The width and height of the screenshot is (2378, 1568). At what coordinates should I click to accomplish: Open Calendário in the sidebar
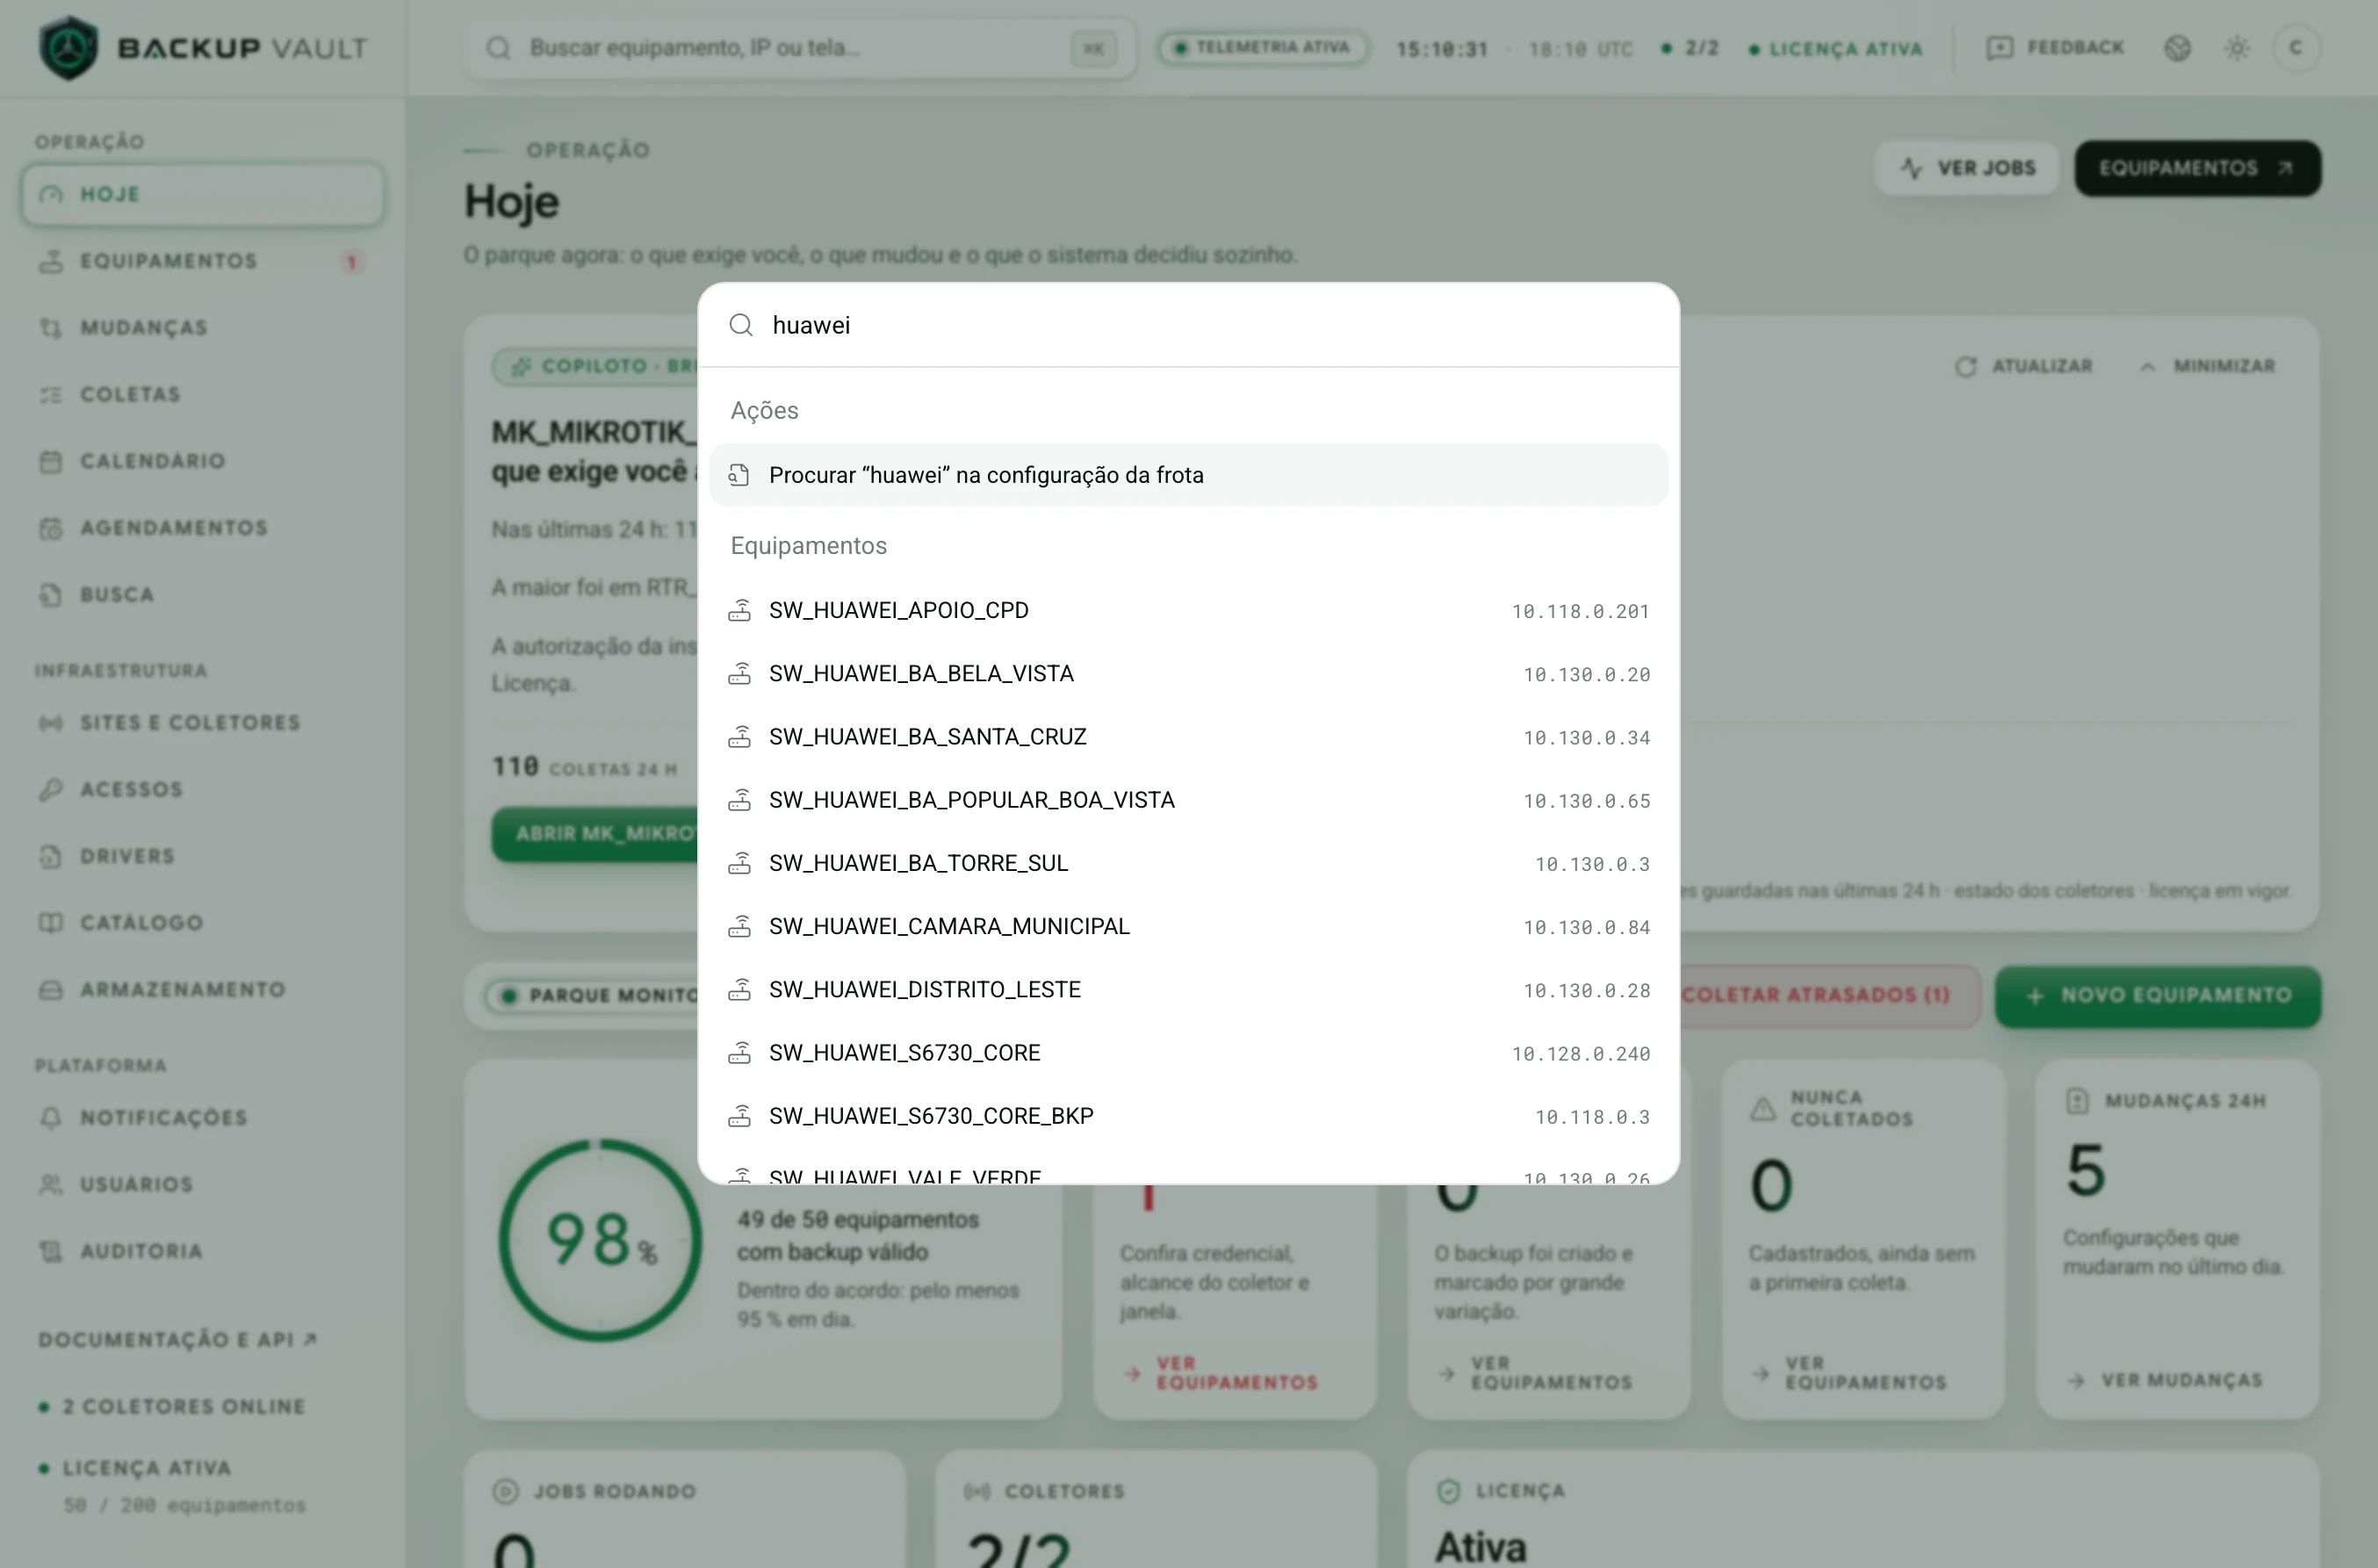click(x=202, y=461)
